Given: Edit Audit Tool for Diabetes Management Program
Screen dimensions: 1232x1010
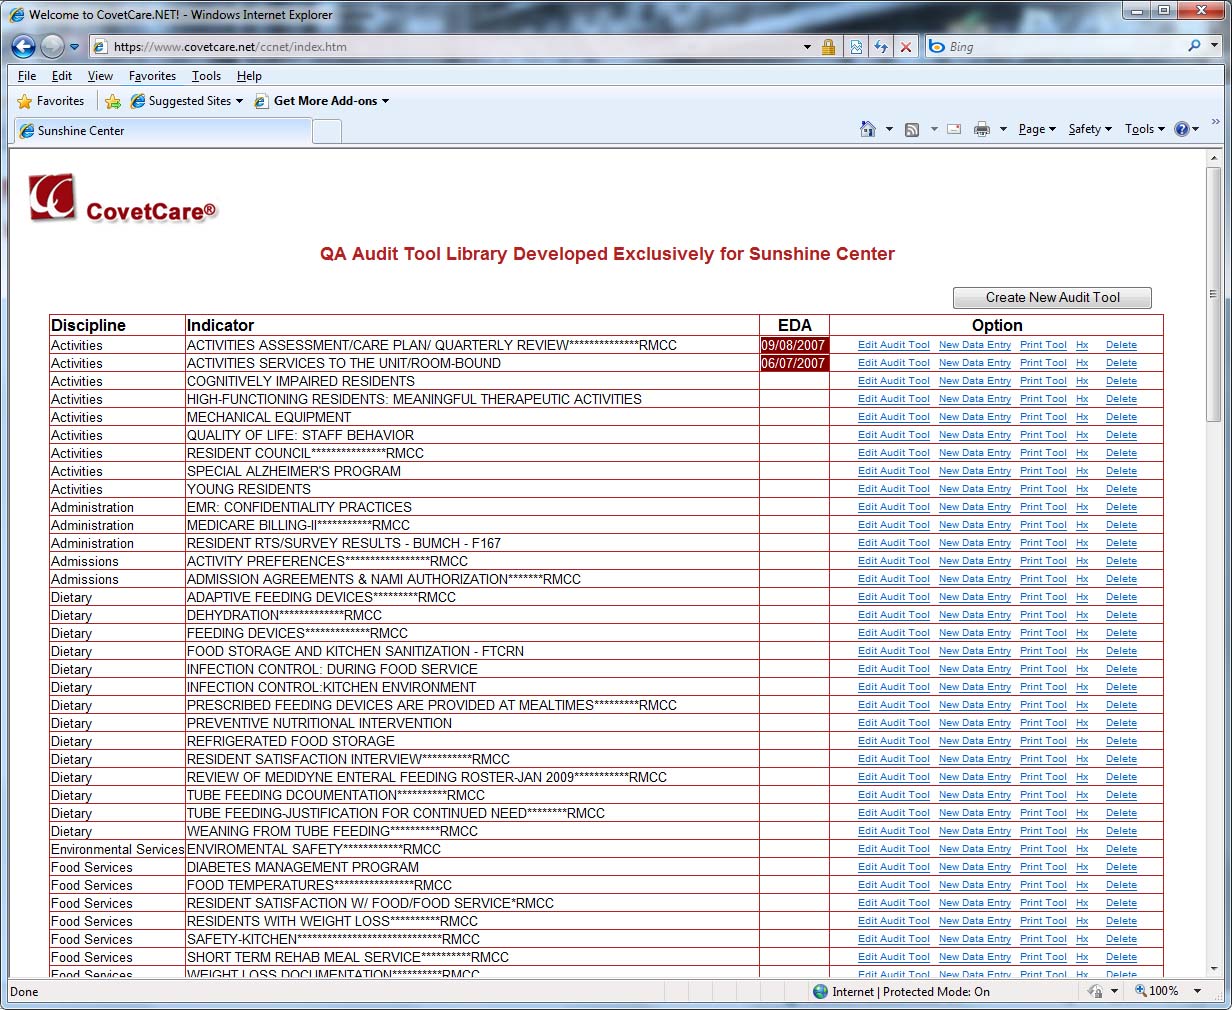Looking at the screenshot, I should coord(893,867).
